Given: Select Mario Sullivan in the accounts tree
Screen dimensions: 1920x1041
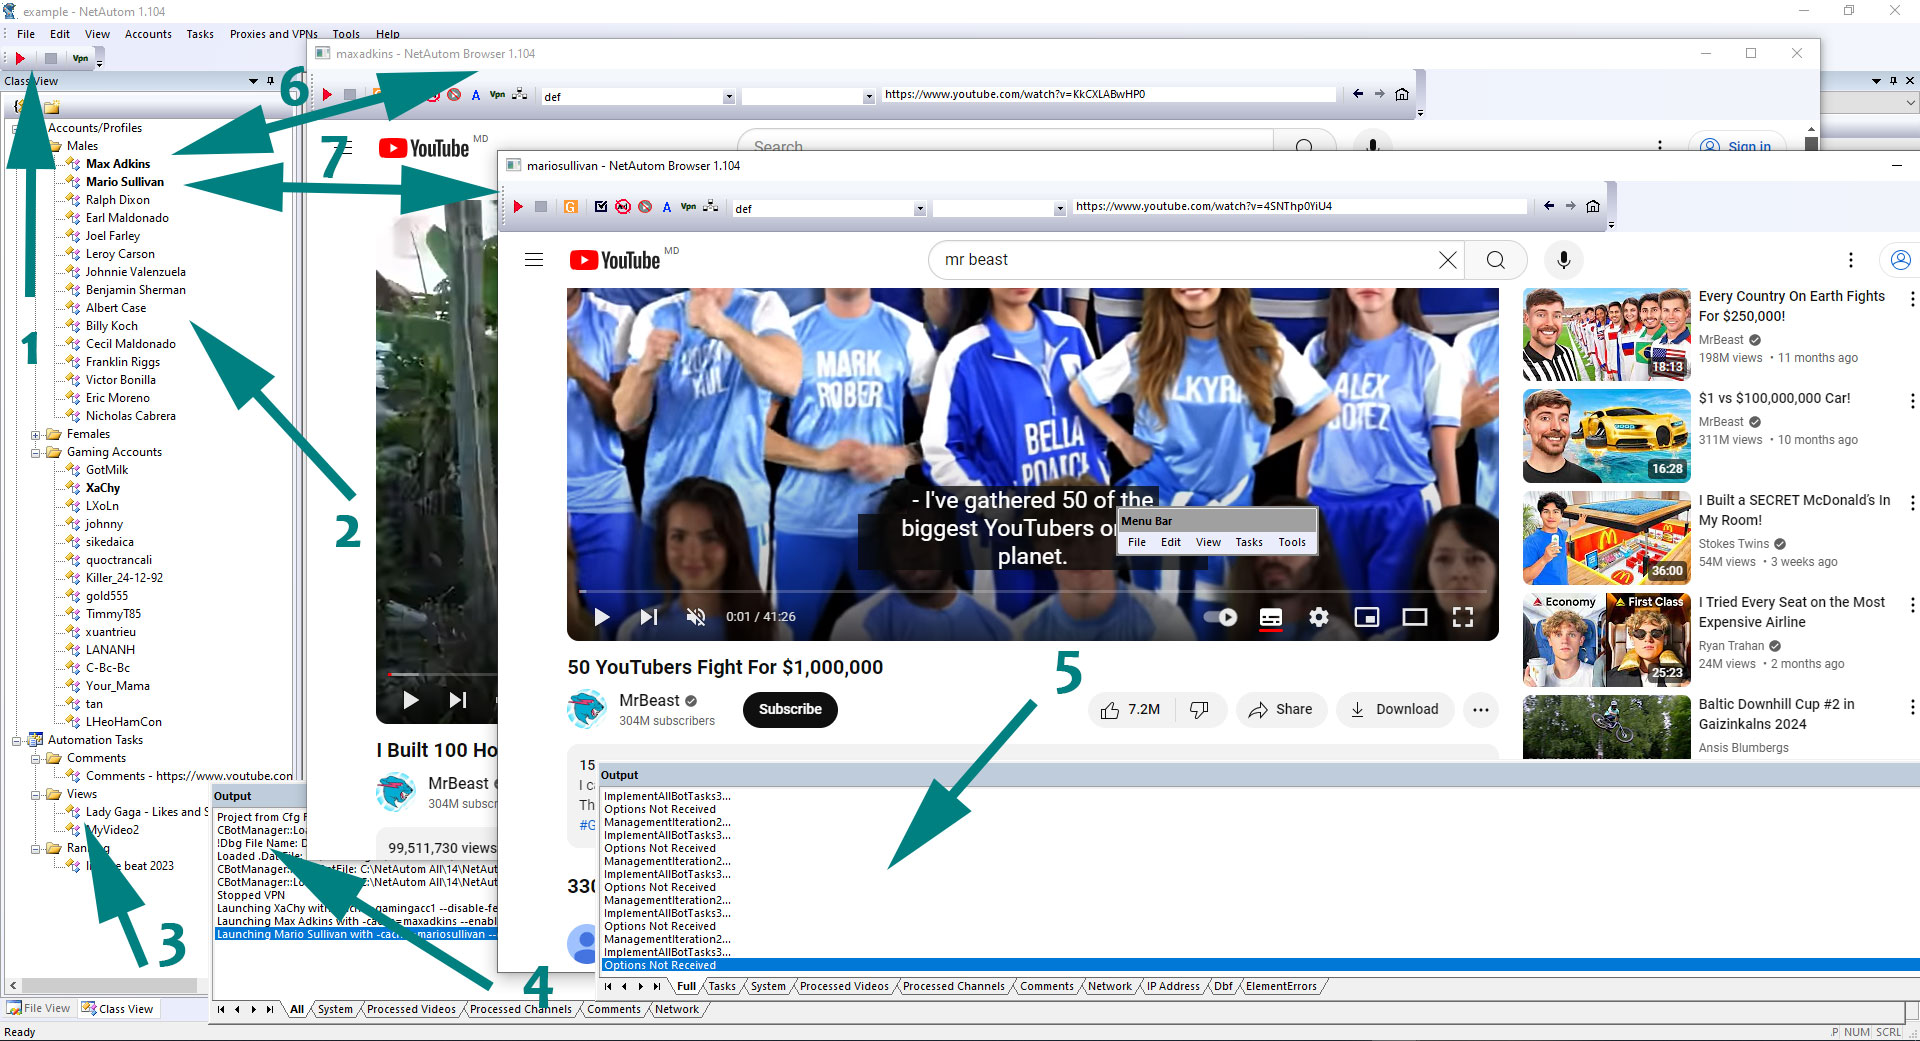Looking at the screenshot, I should pos(124,182).
